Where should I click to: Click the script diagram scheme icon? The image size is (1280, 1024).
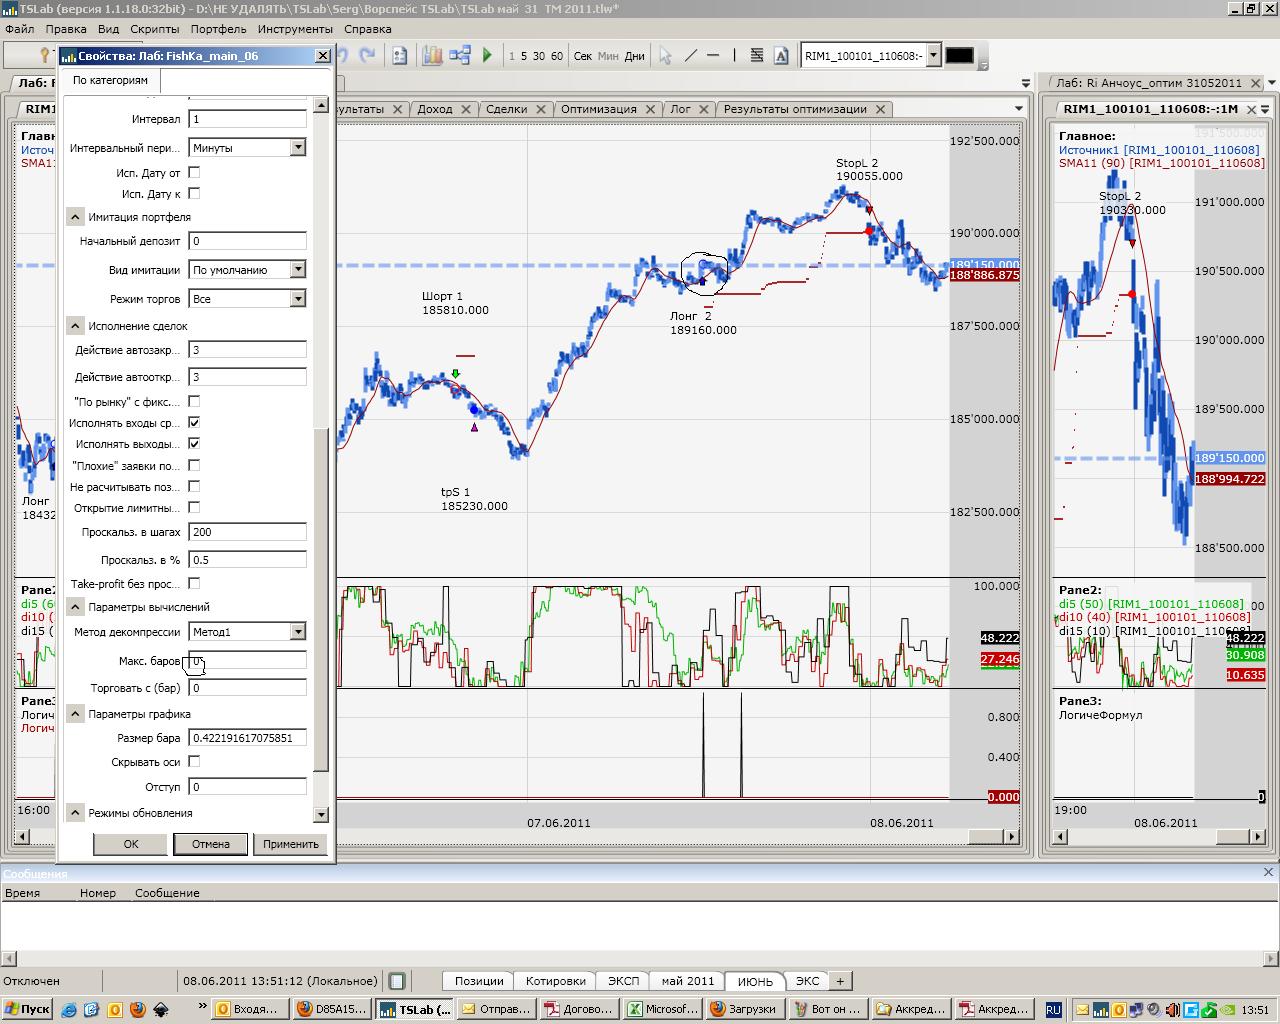click(460, 56)
